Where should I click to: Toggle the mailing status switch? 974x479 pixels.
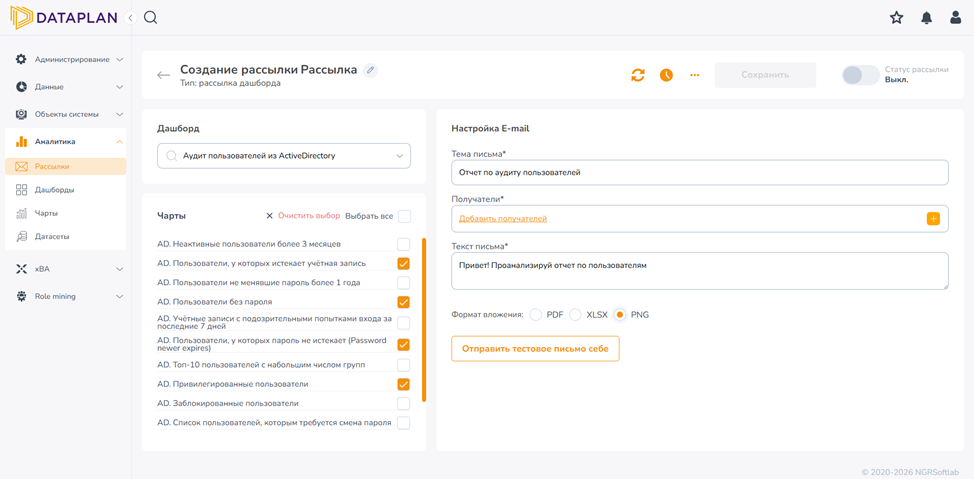[860, 75]
